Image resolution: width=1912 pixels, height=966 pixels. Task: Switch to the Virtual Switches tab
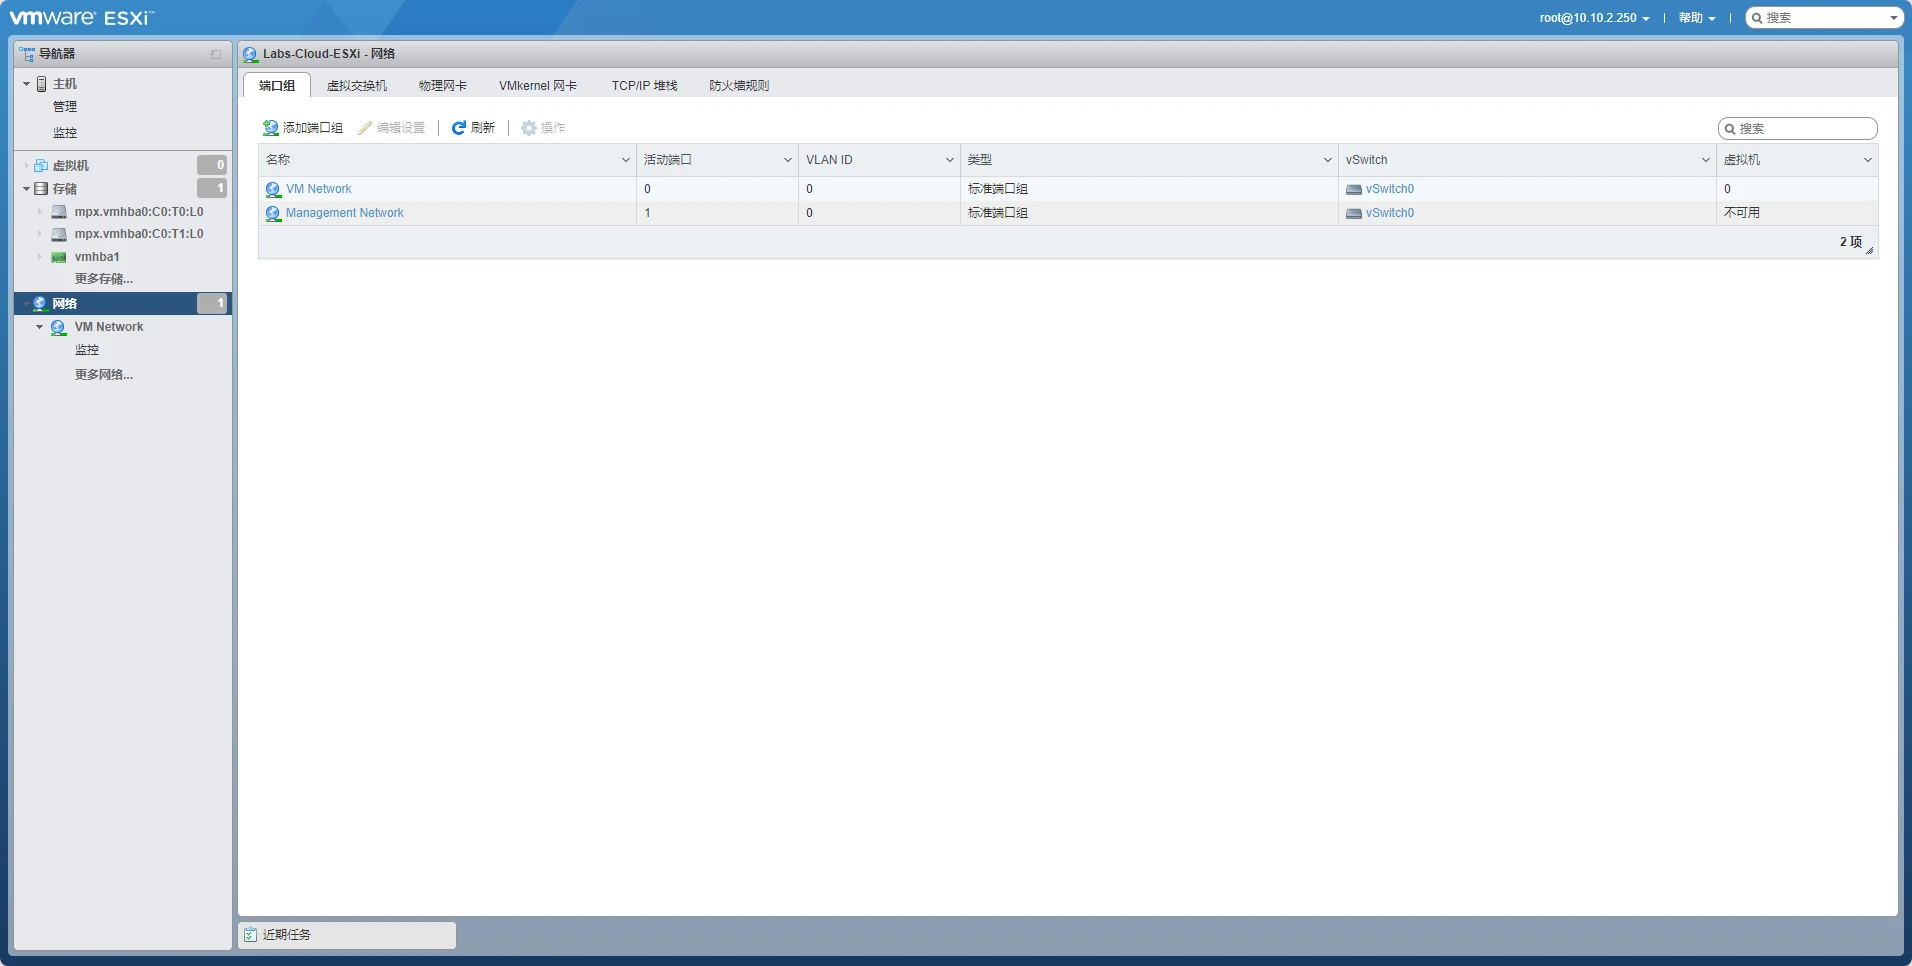[356, 86]
